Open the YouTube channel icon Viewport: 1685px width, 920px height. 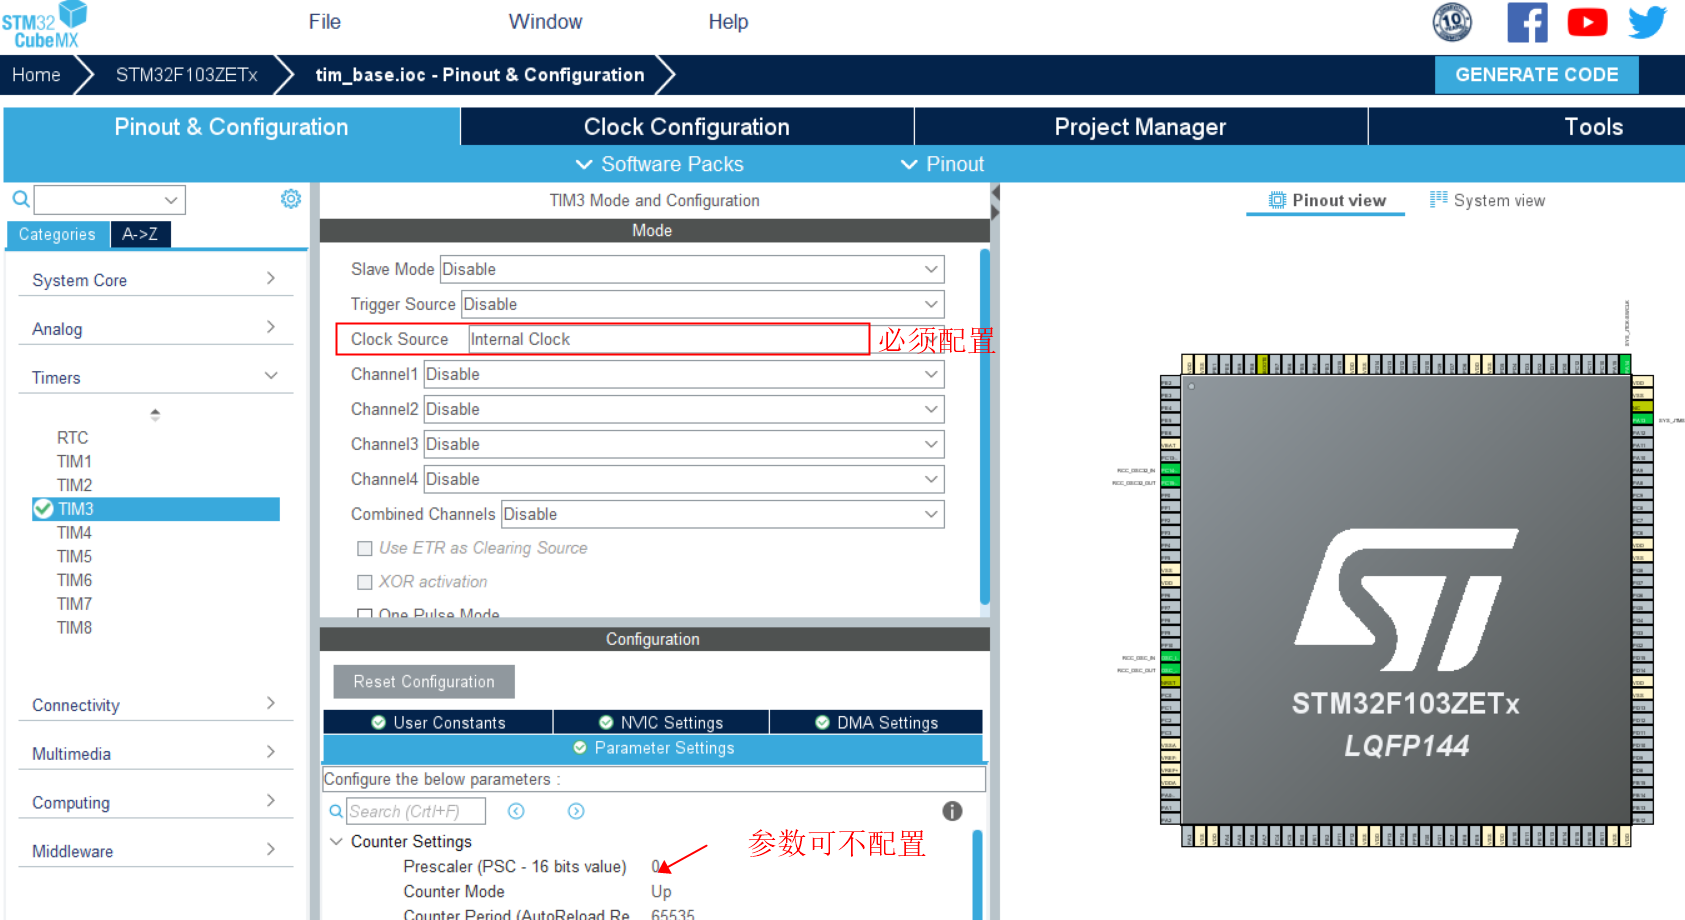click(x=1587, y=21)
